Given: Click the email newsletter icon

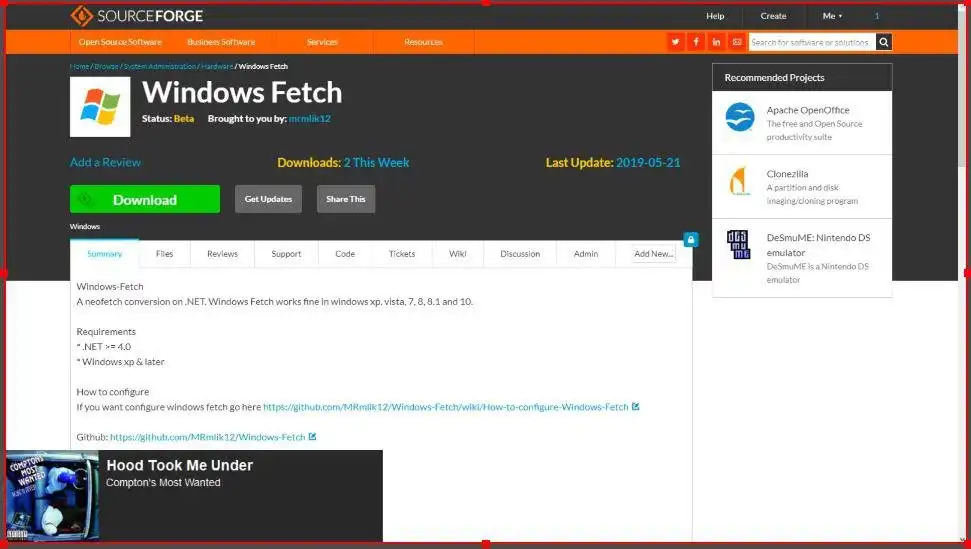Looking at the screenshot, I should (x=736, y=42).
